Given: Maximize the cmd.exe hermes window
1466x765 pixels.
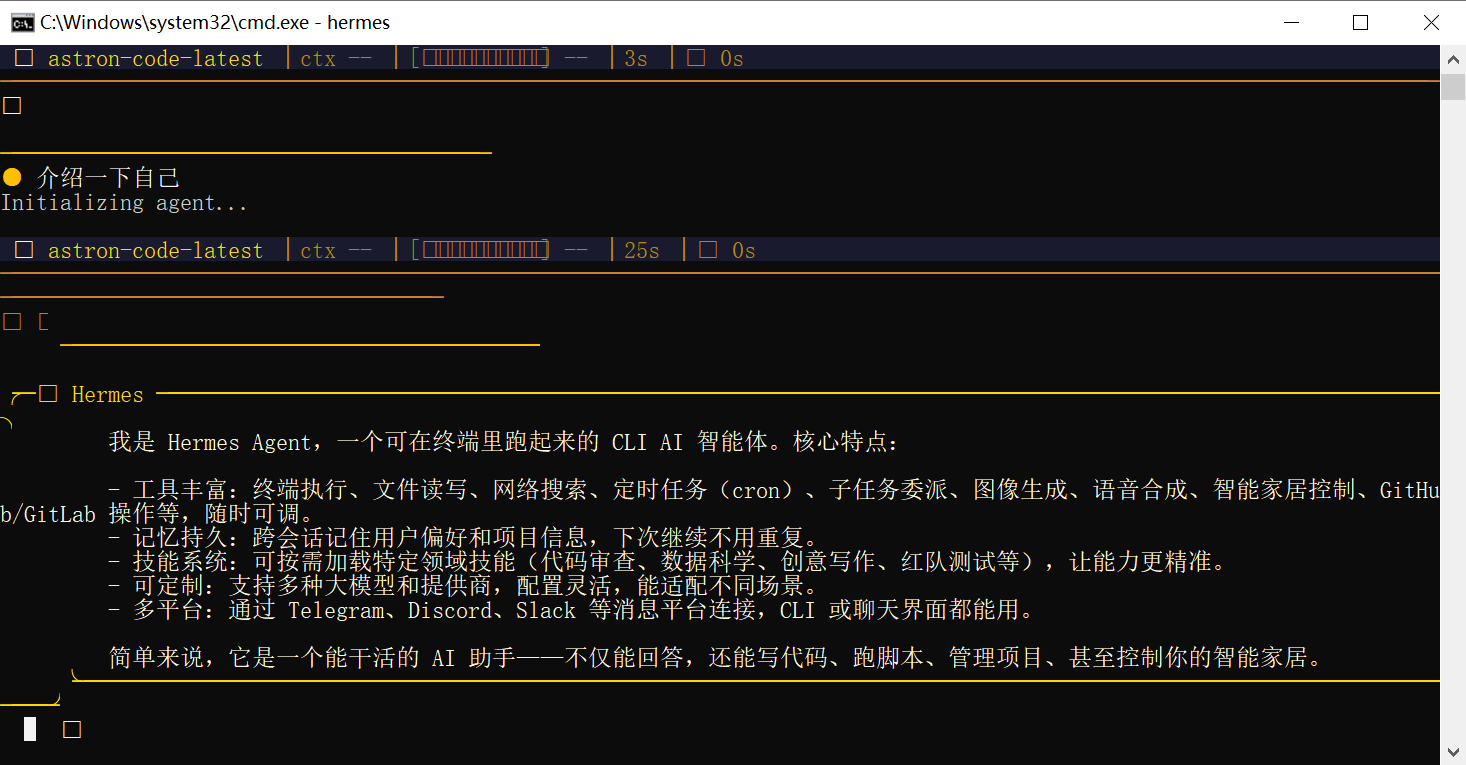Looking at the screenshot, I should point(1360,22).
